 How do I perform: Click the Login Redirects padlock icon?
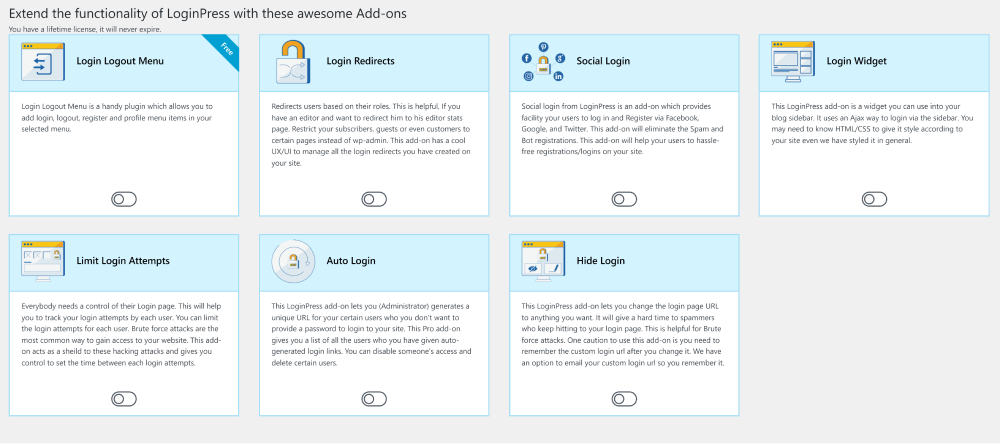[293, 62]
